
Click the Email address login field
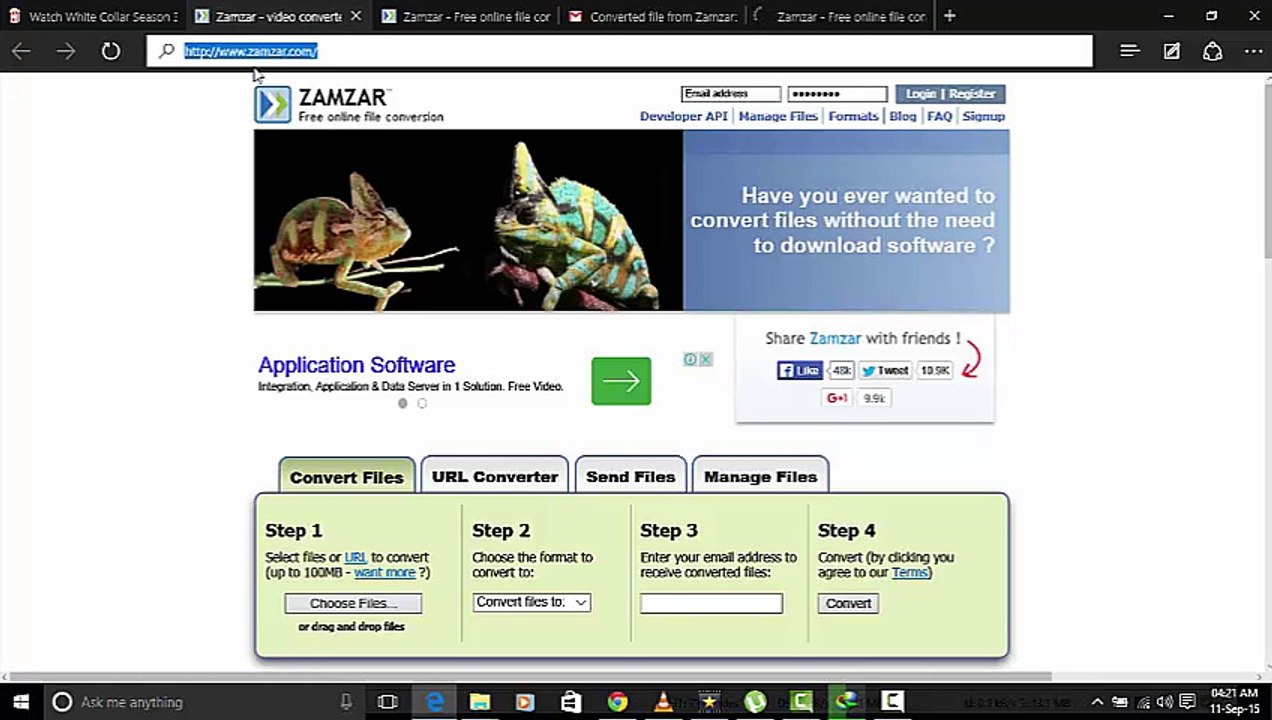[731, 94]
